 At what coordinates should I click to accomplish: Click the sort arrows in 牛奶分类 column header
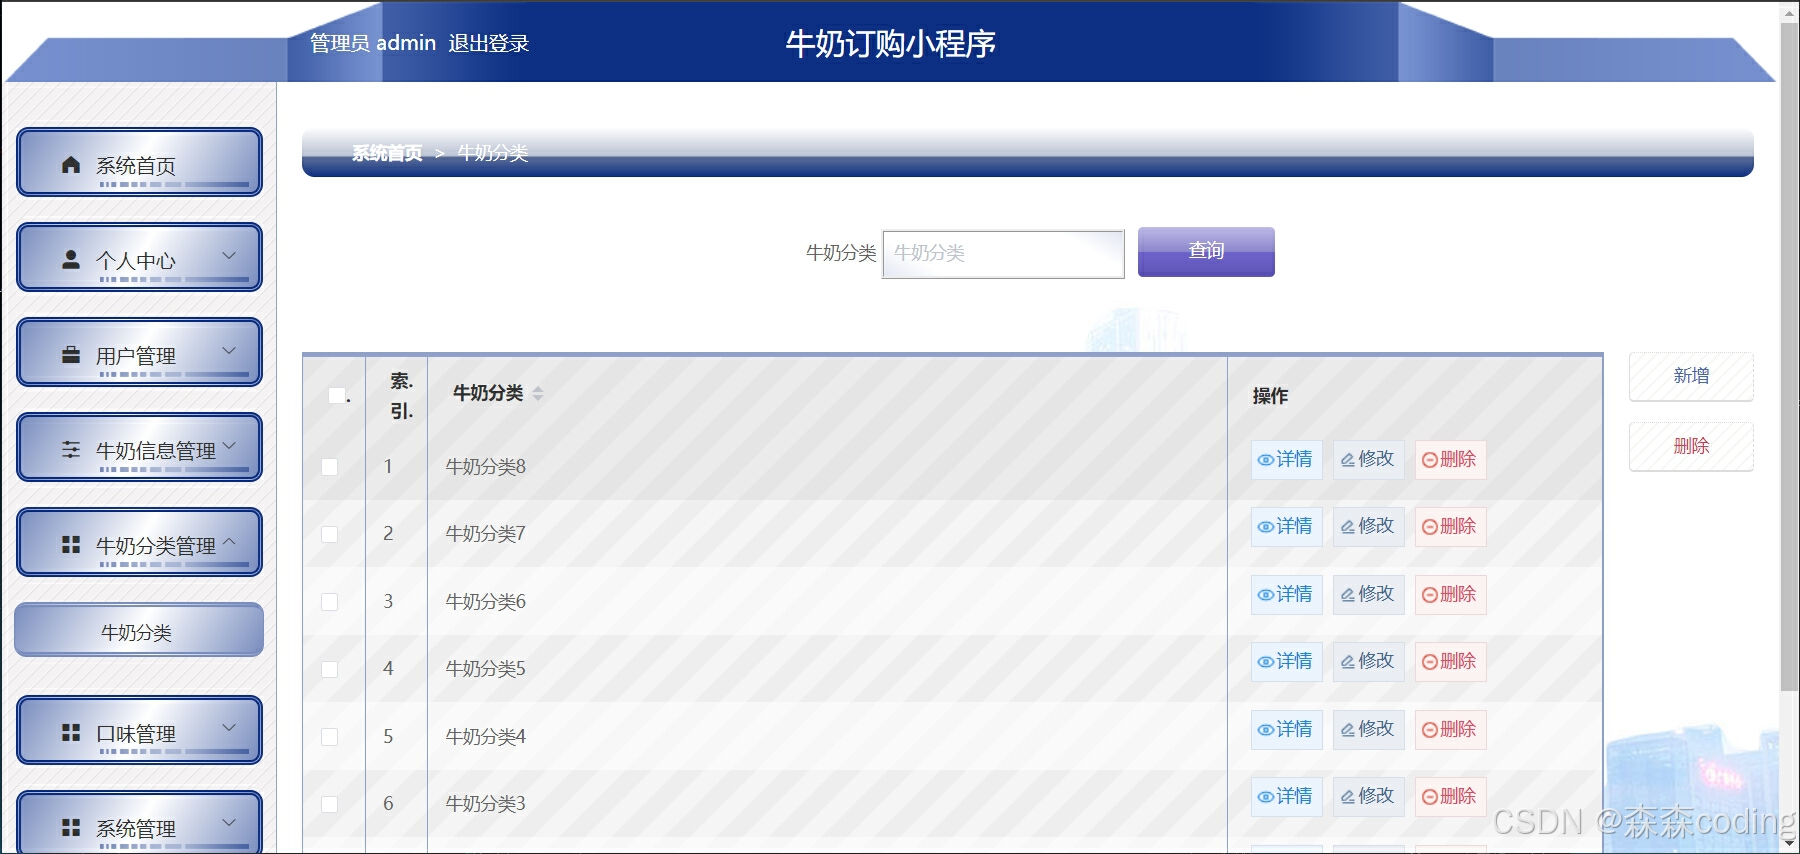pyautogui.click(x=538, y=393)
